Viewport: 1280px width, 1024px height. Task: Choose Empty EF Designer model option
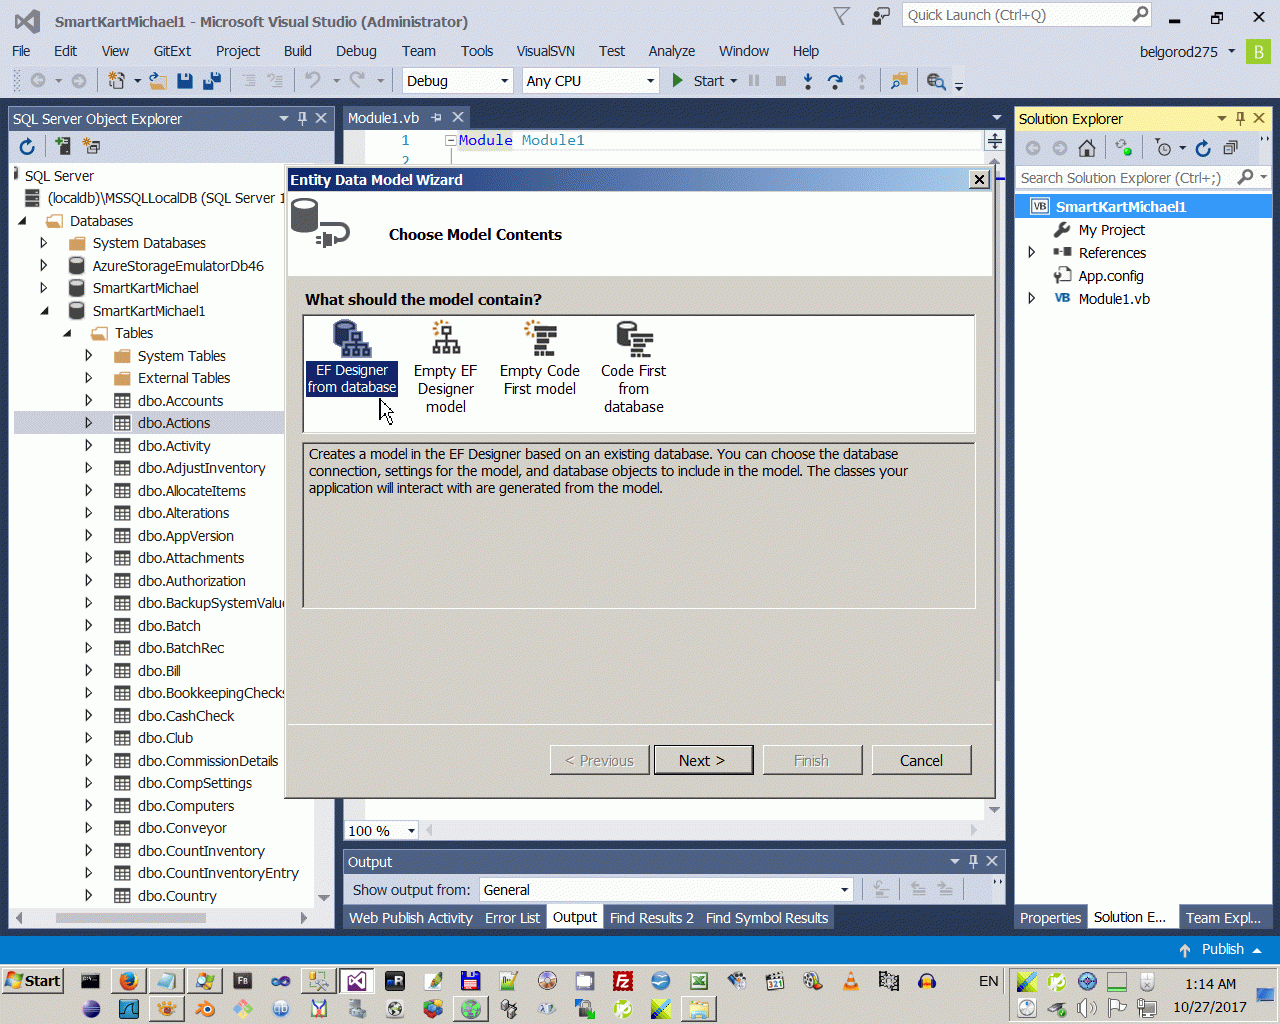(446, 367)
